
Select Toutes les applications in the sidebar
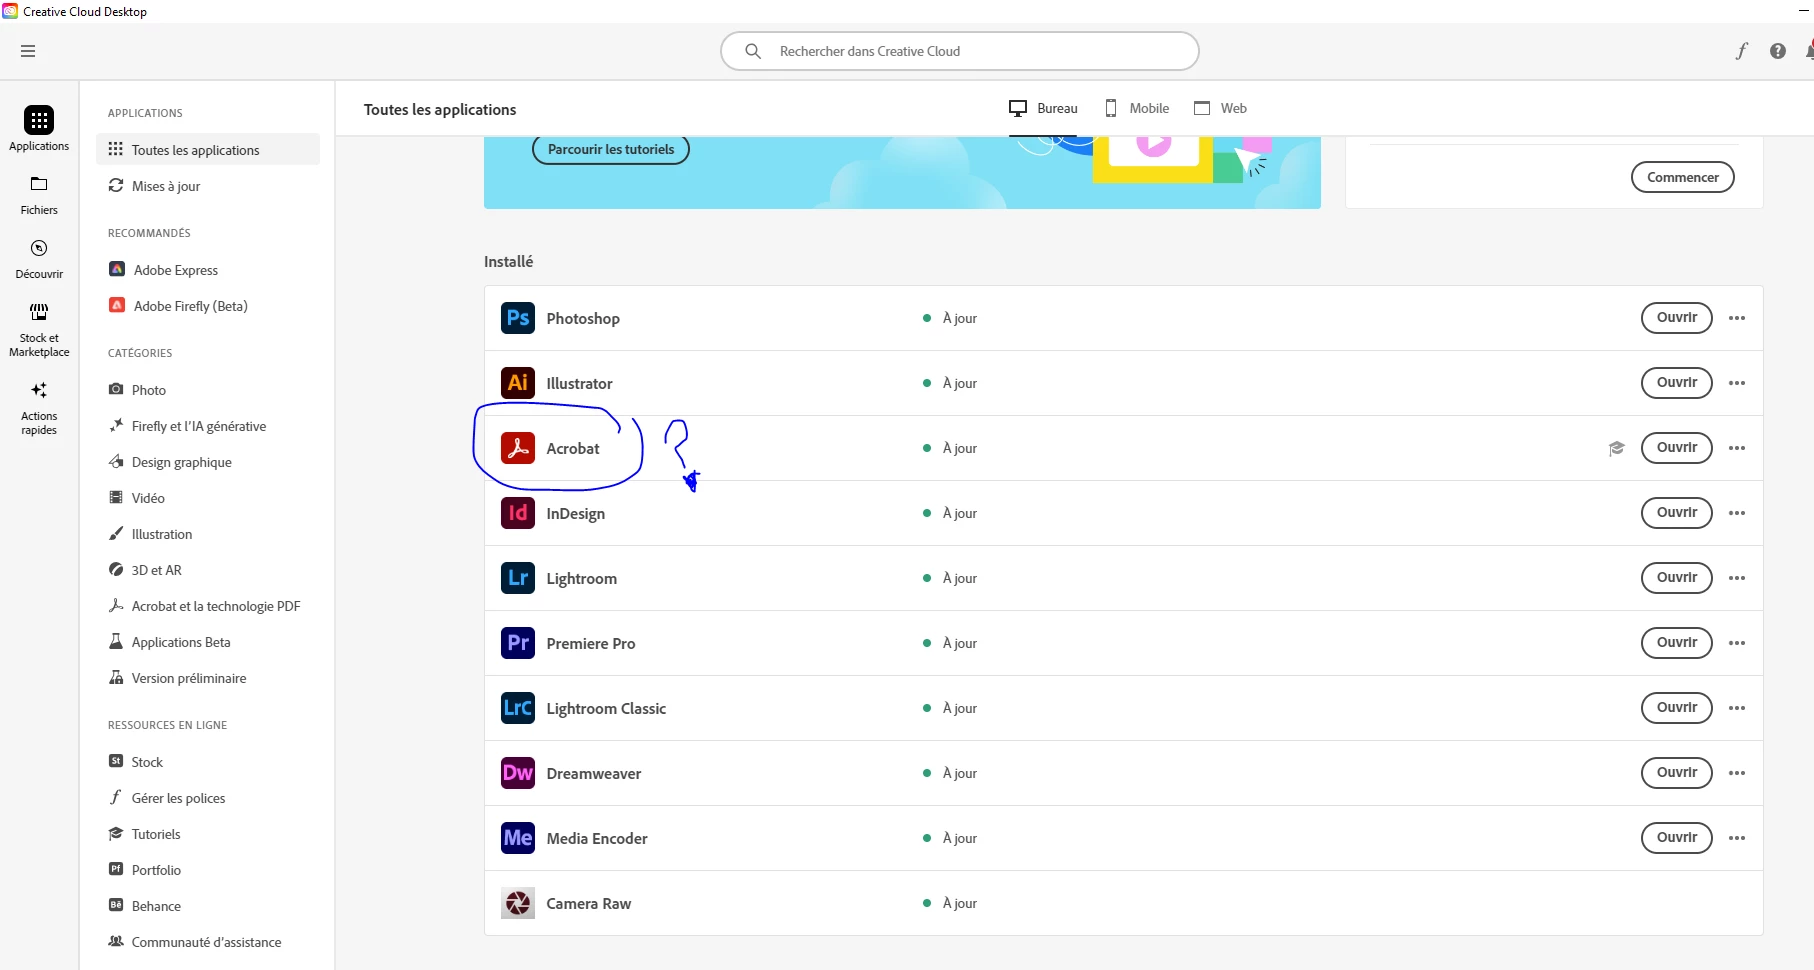(x=208, y=150)
